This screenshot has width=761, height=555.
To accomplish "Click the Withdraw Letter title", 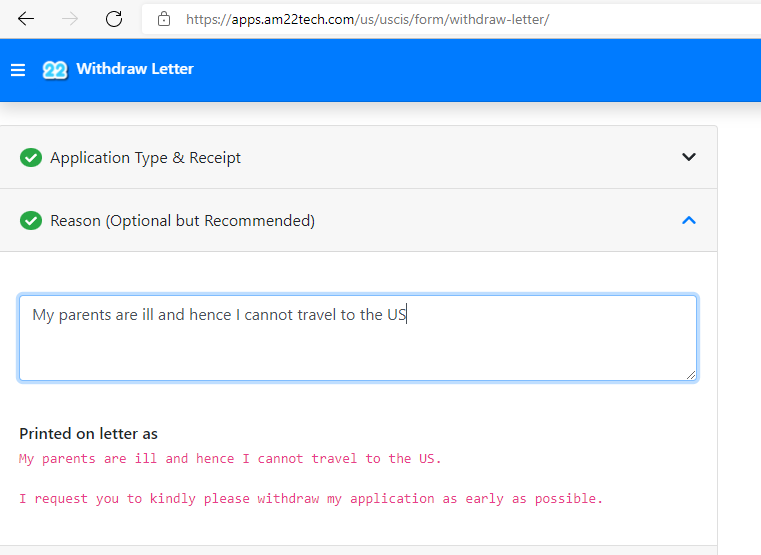I will (x=135, y=69).
